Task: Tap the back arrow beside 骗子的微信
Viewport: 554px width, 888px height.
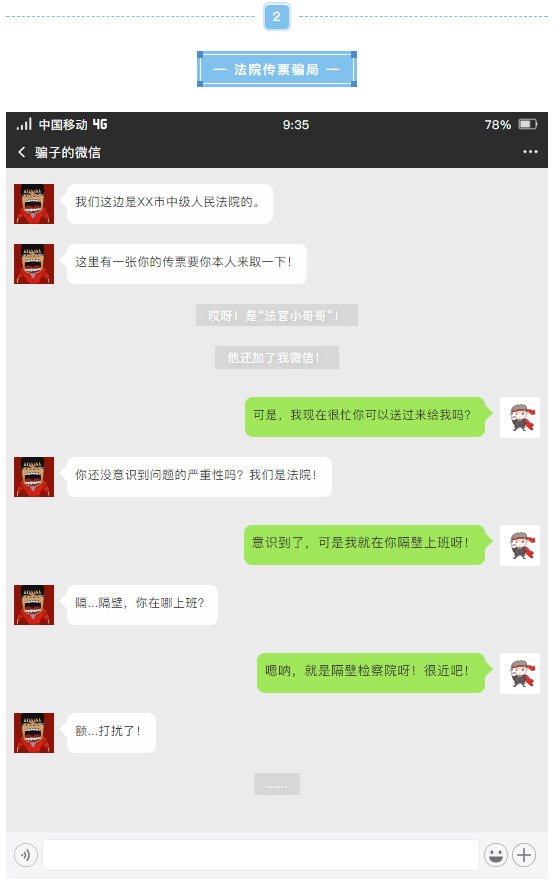Action: tap(22, 152)
